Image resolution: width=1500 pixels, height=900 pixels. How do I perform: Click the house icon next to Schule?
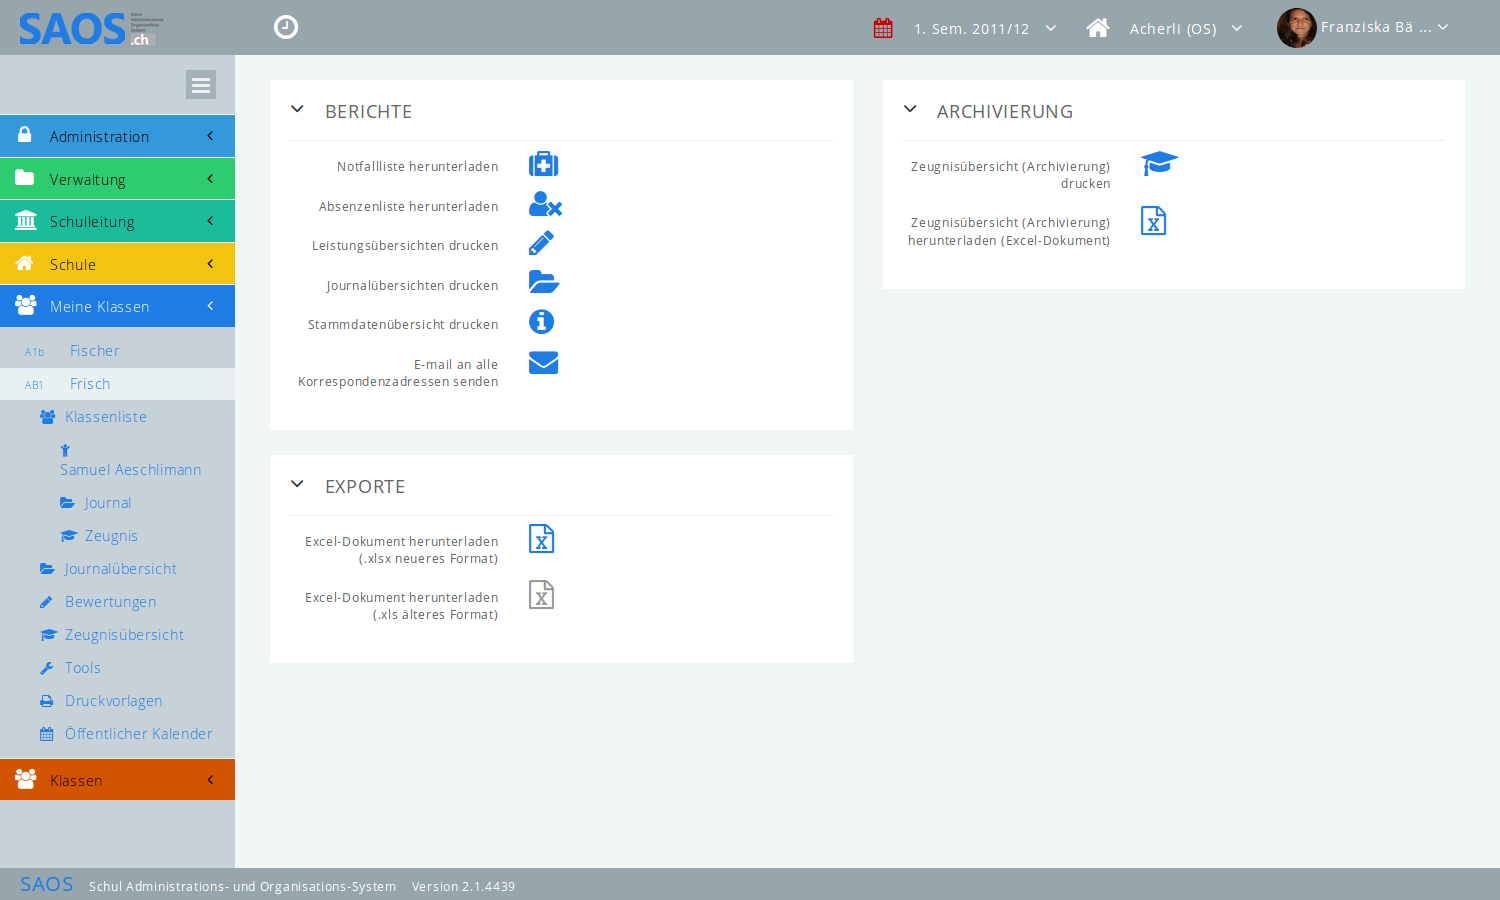(x=25, y=263)
